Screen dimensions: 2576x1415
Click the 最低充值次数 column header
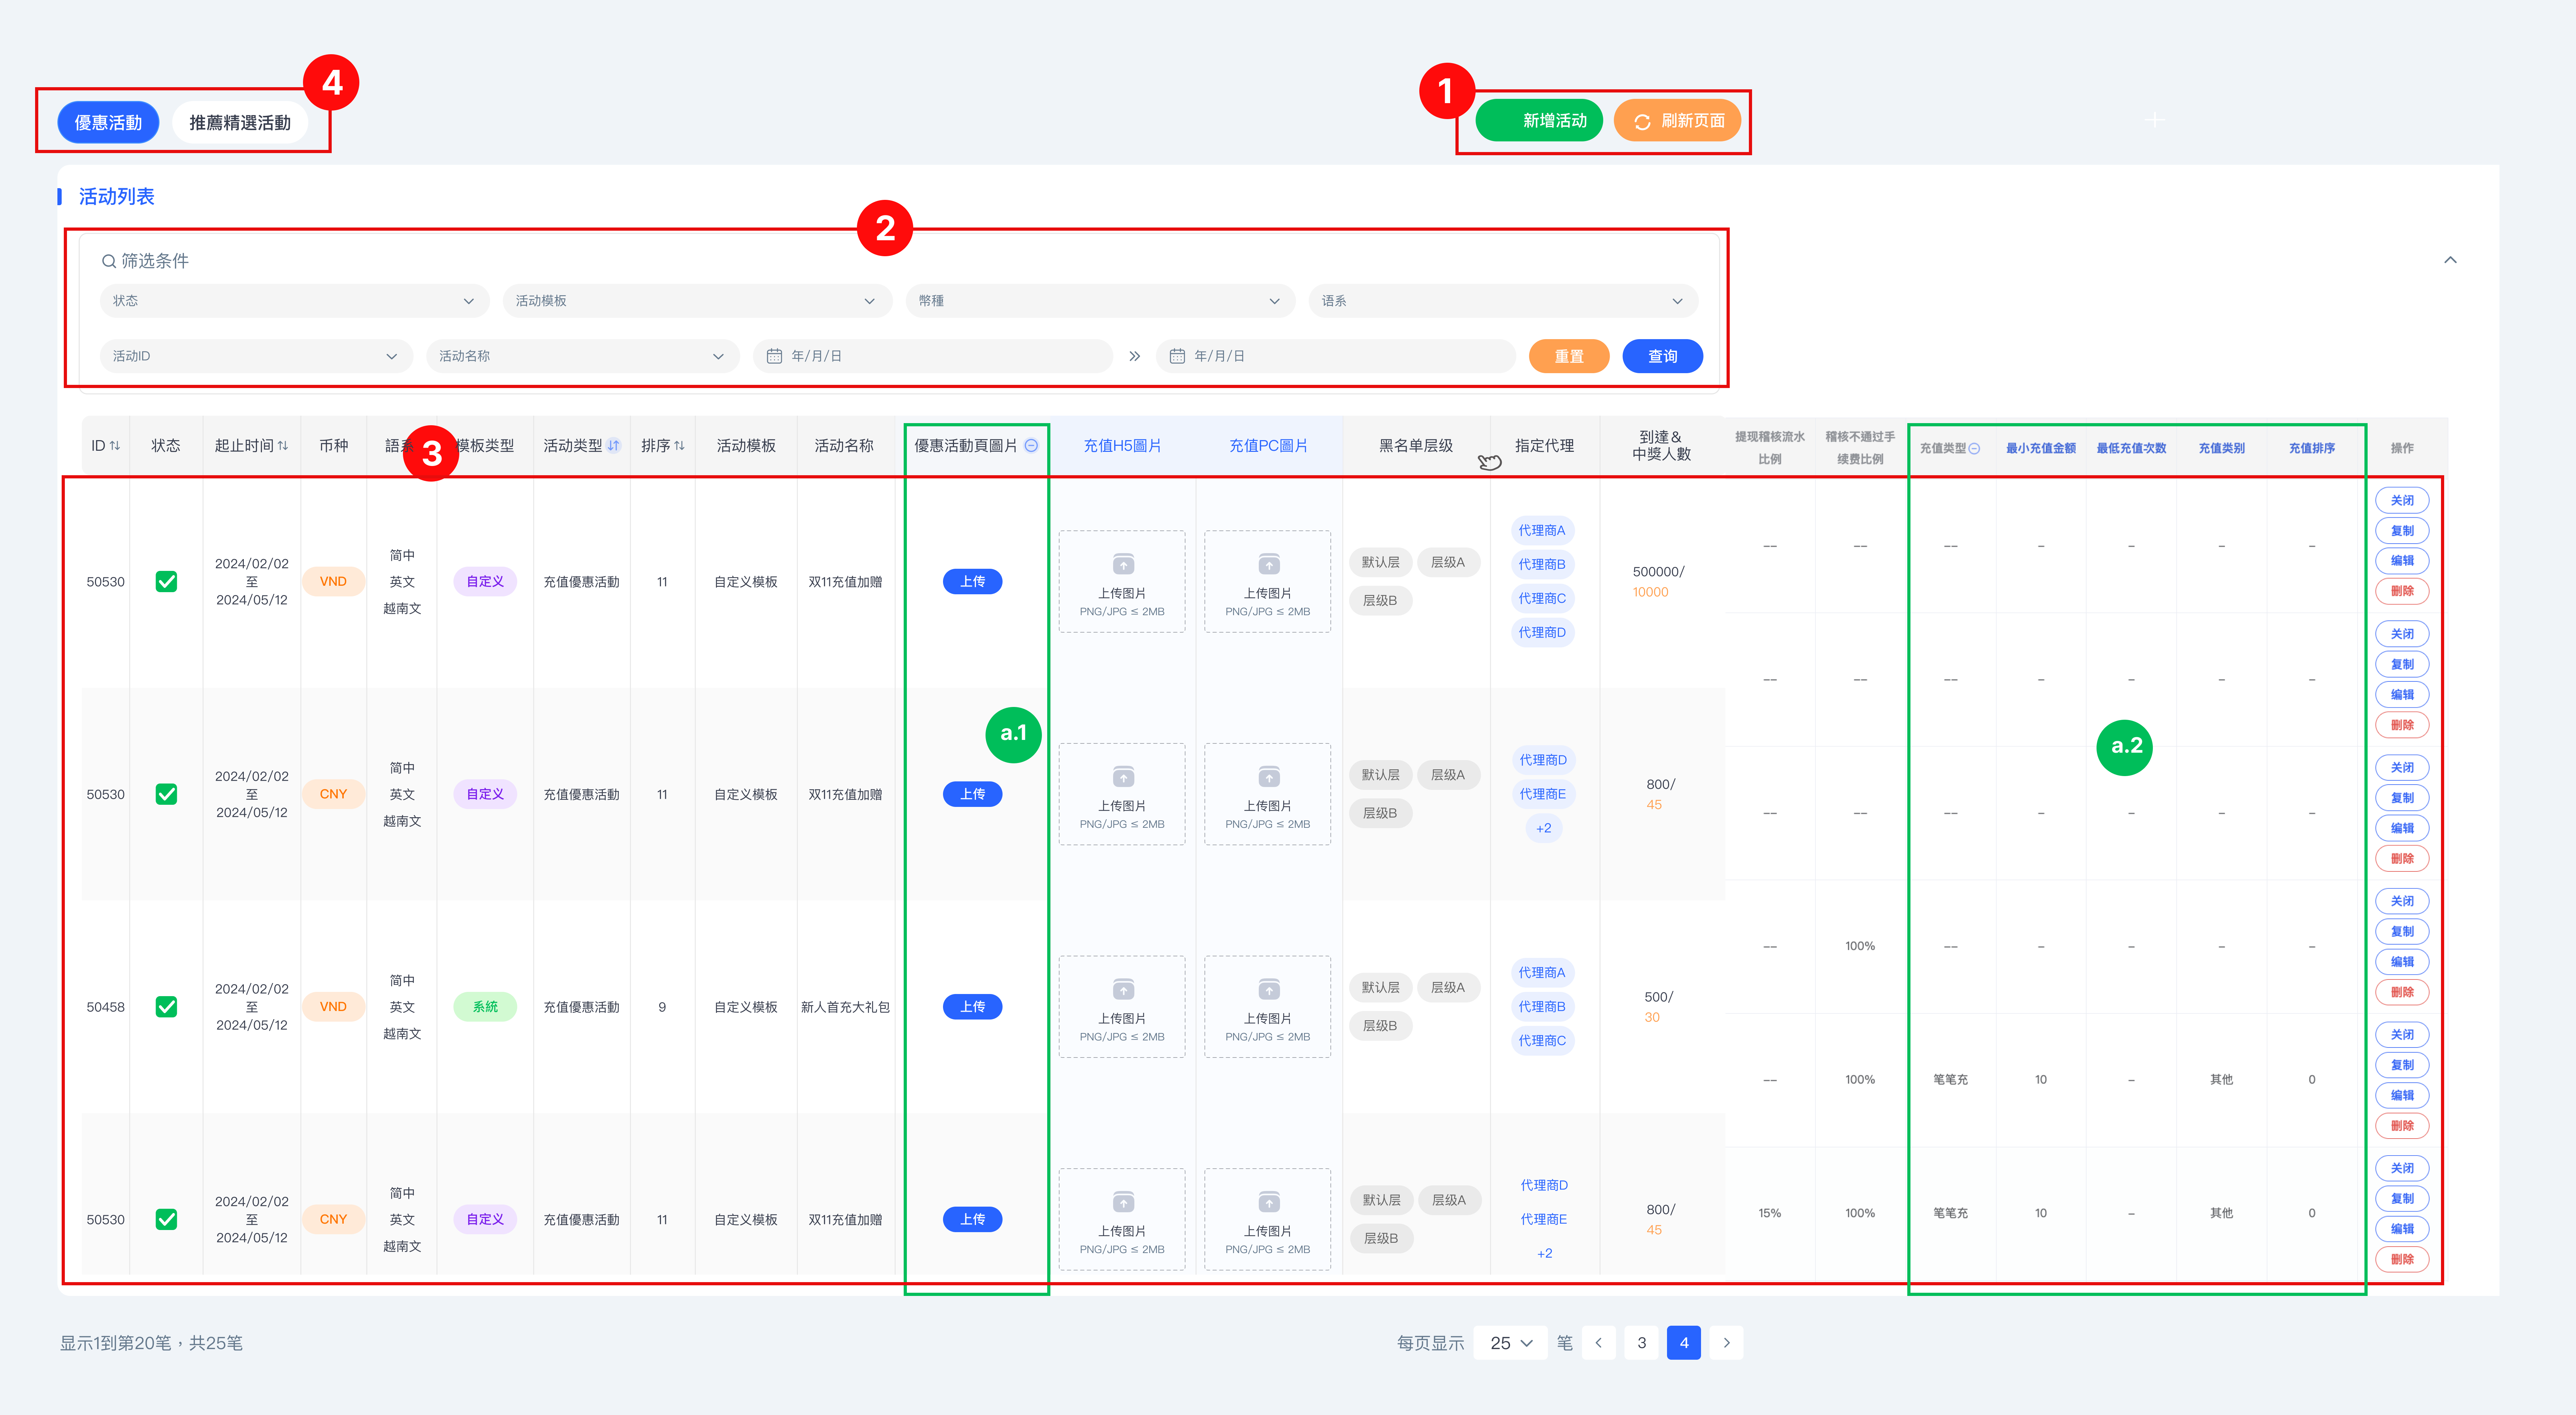[x=2131, y=449]
